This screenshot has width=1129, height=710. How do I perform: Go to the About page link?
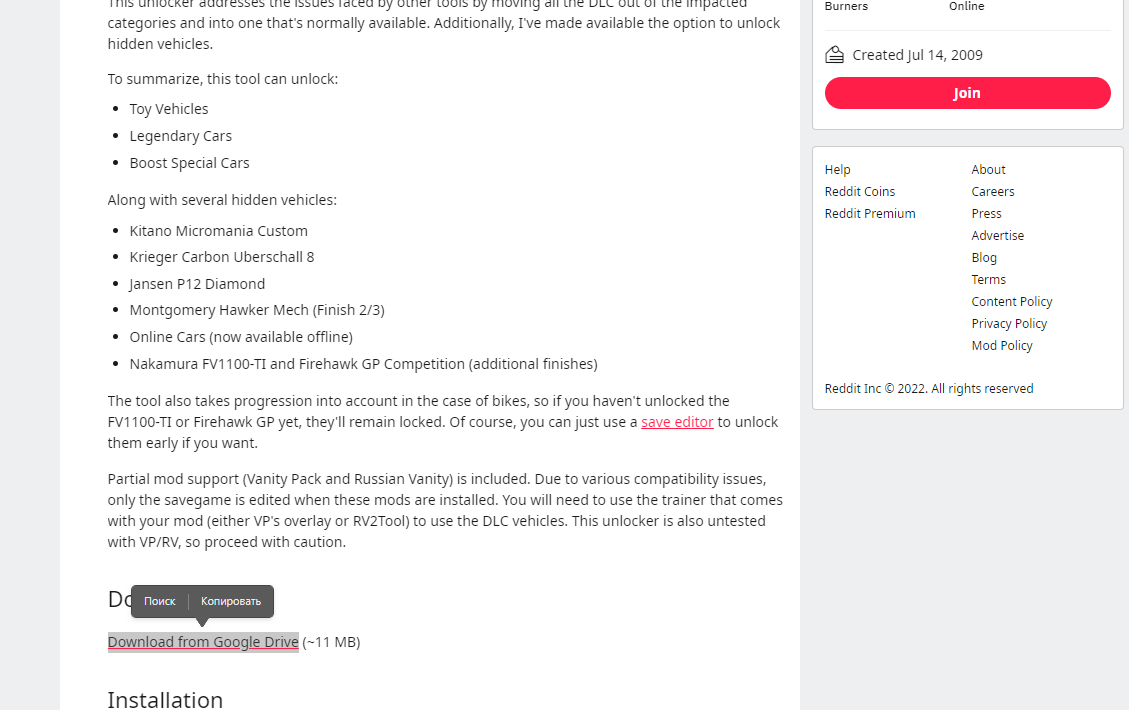(x=988, y=170)
